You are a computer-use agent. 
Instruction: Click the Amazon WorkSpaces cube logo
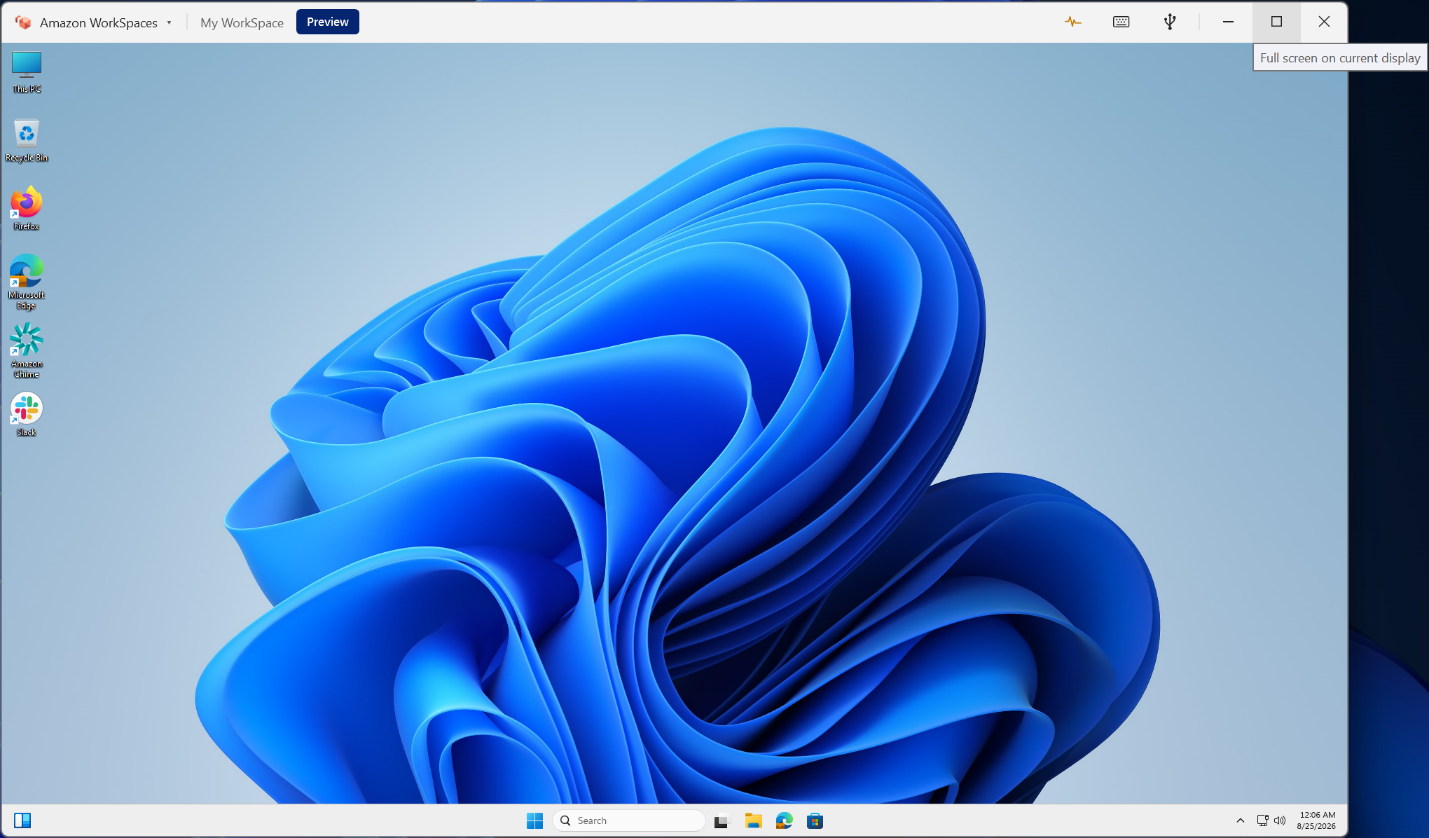pos(23,22)
